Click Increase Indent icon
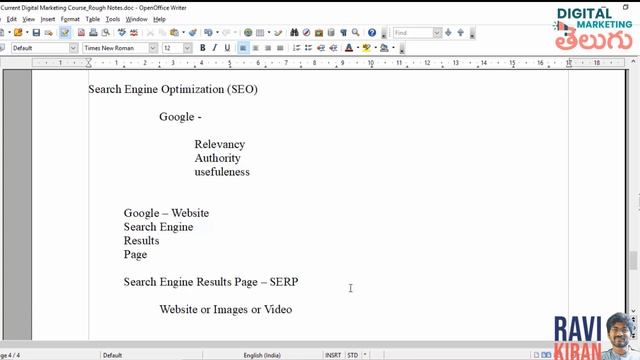 tap(333, 48)
